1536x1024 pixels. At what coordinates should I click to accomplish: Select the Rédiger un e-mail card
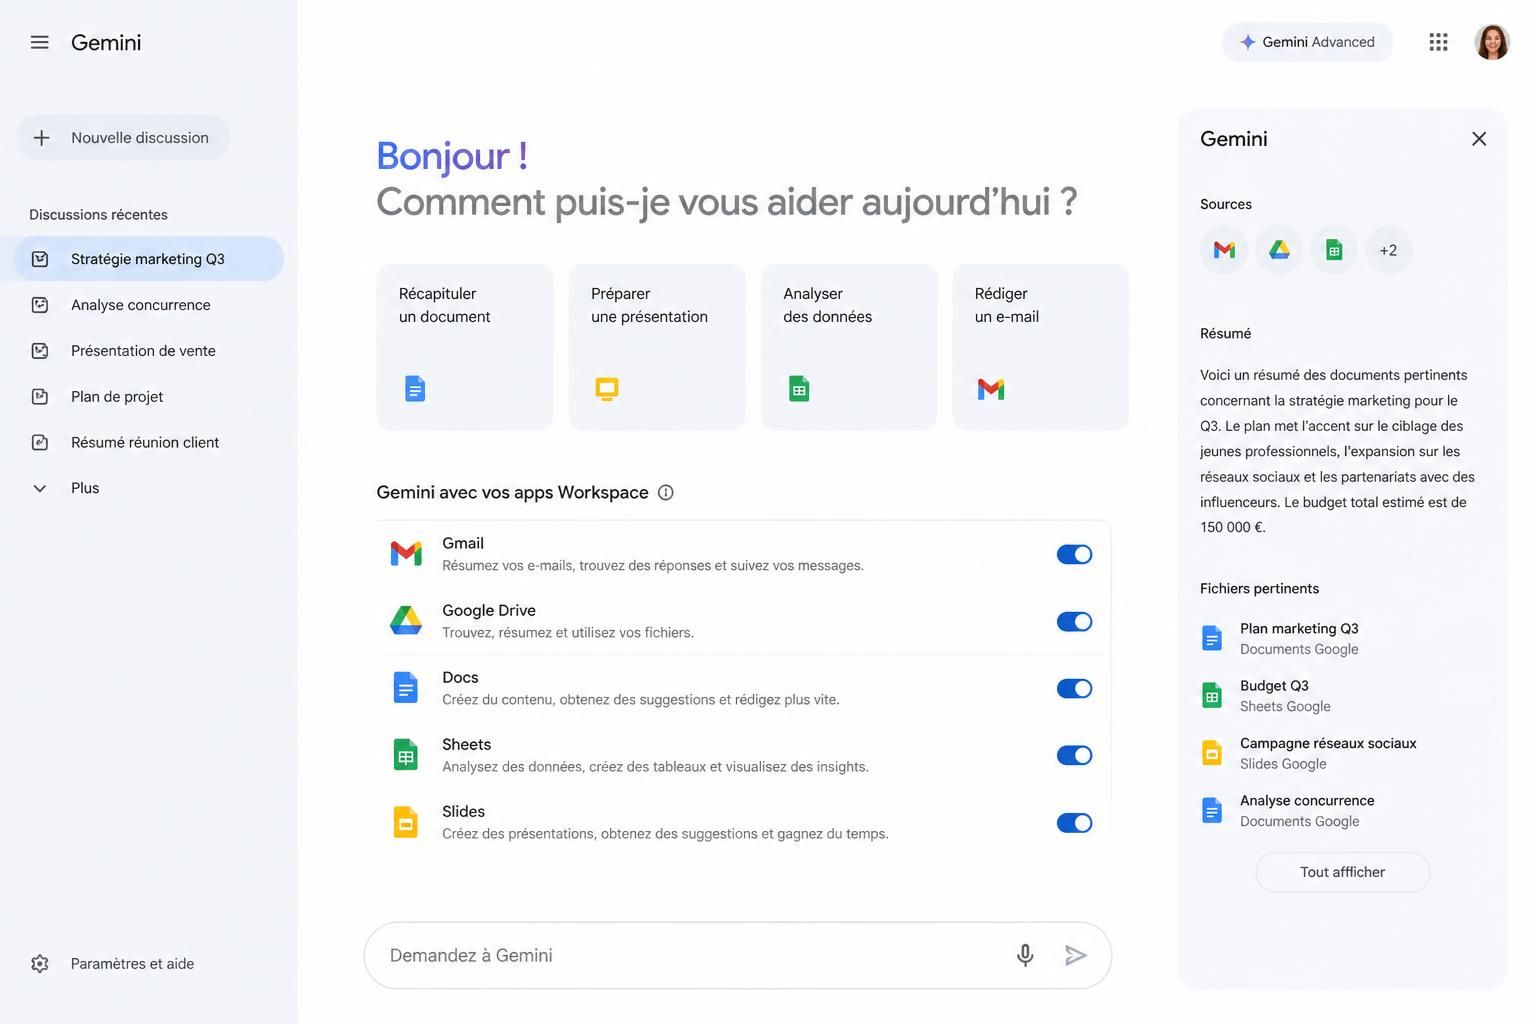coord(1041,347)
